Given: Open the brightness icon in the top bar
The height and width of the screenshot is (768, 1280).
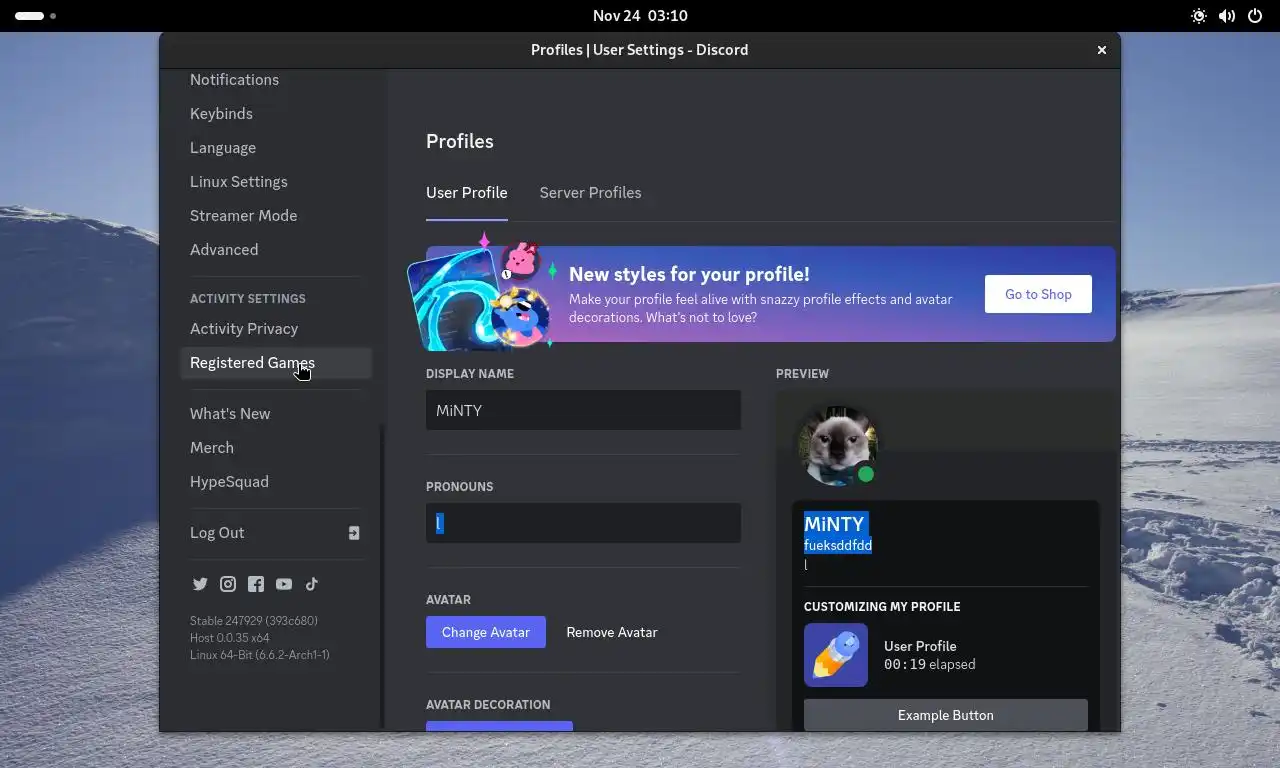Looking at the screenshot, I should (1199, 16).
